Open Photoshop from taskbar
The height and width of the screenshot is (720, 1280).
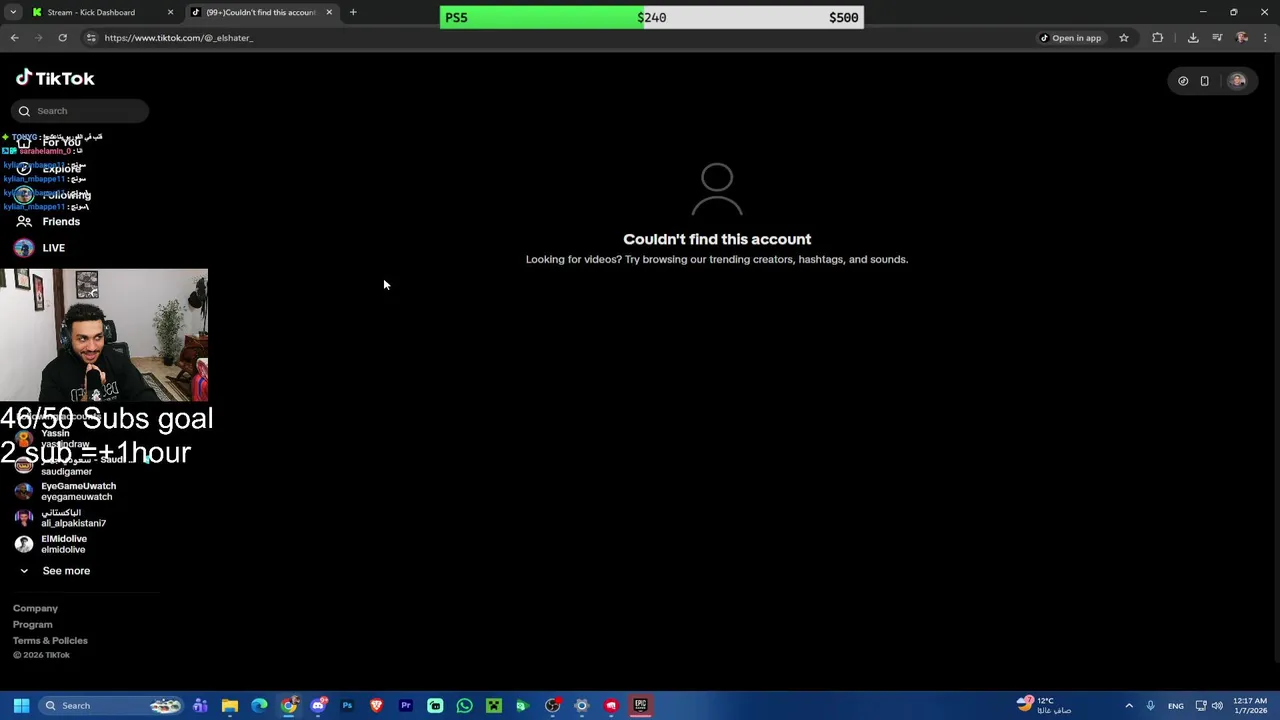click(347, 706)
